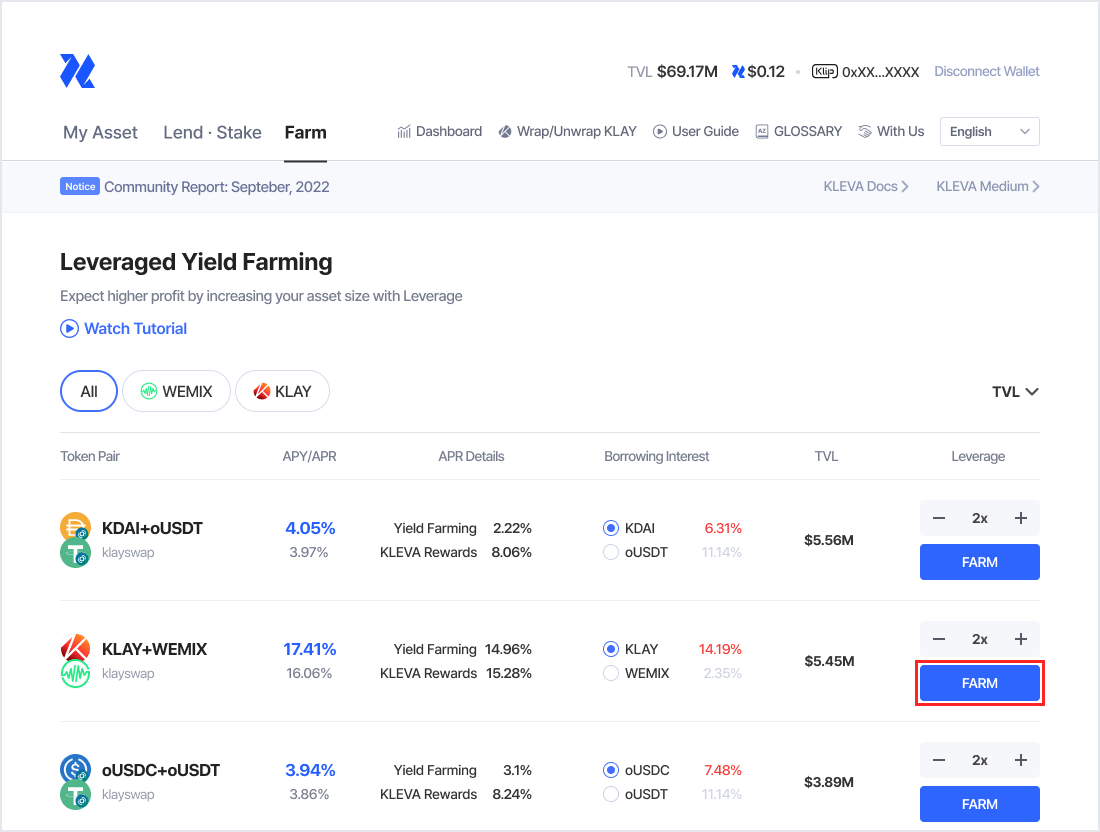
Task: Open the English language dropdown
Action: 989,132
